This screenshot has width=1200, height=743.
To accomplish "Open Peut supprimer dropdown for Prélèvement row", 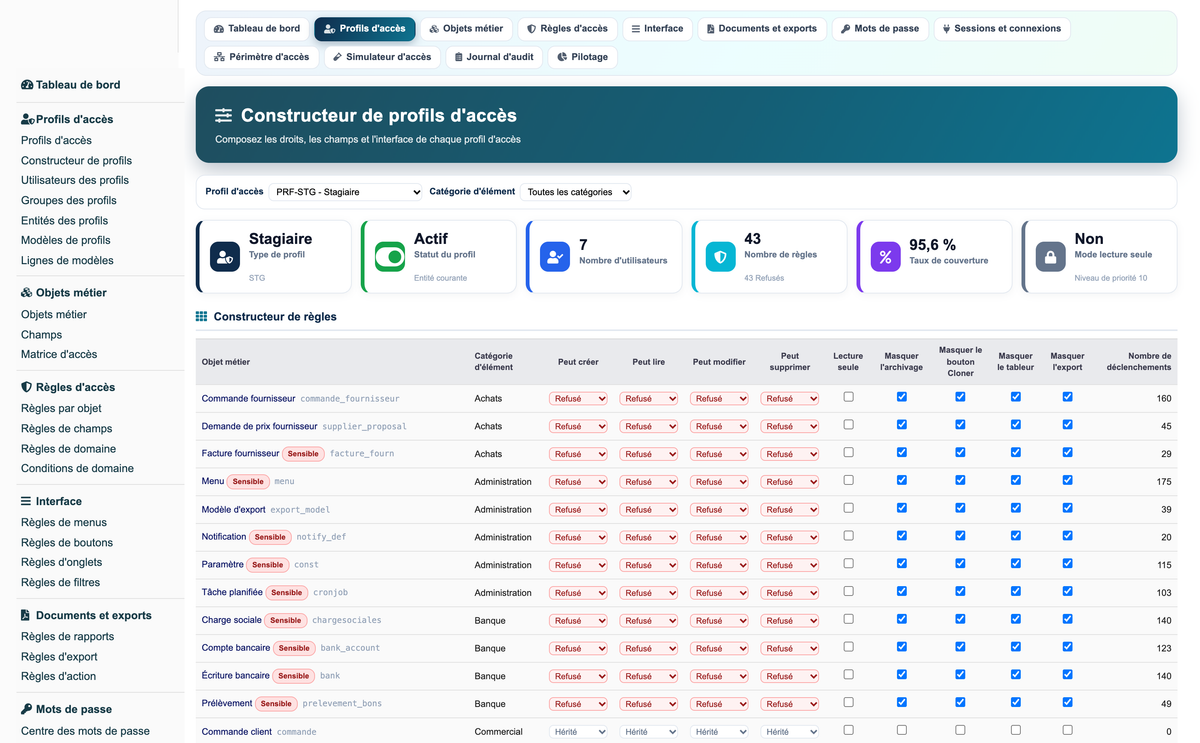I will (x=790, y=704).
